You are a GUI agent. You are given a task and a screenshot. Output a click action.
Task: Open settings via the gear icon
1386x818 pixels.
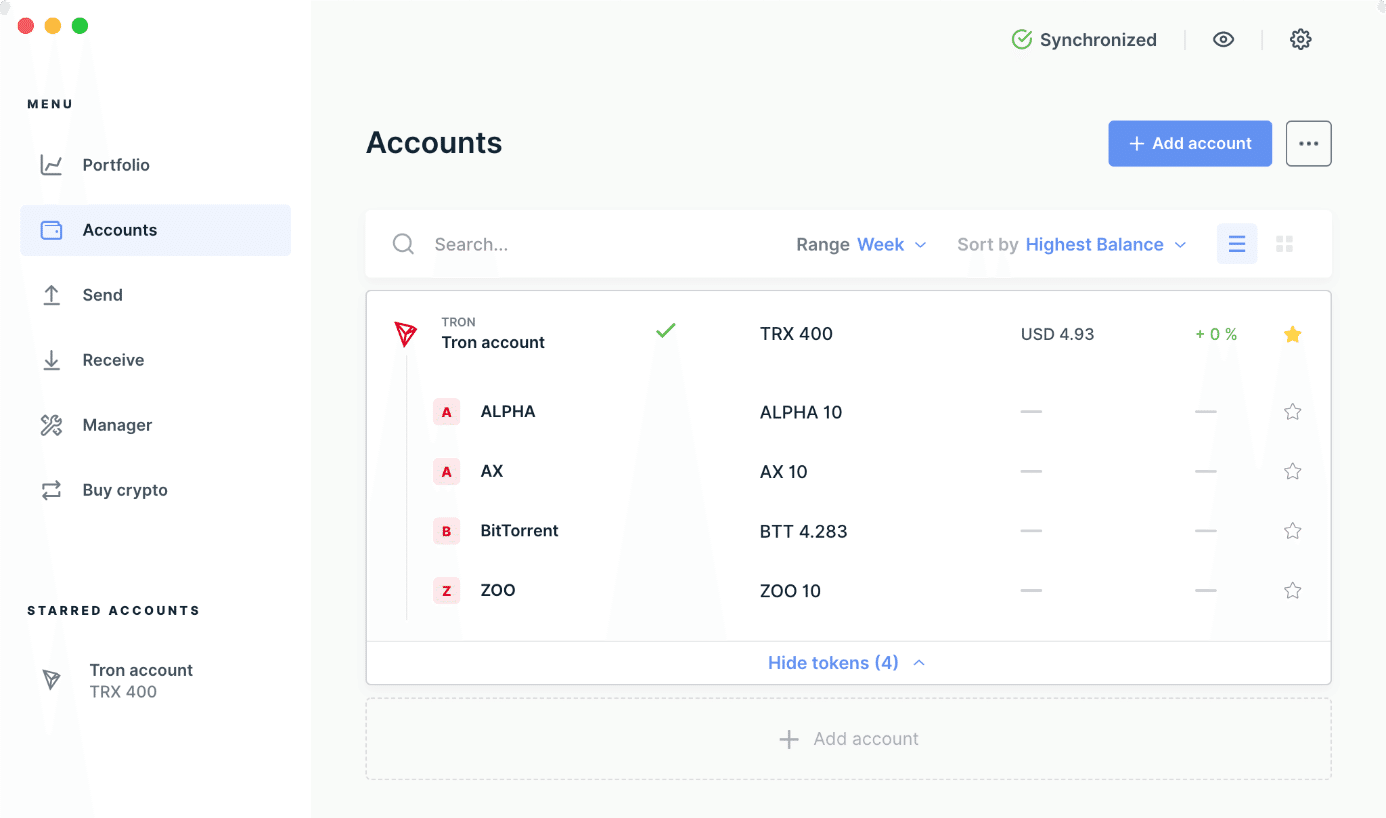1300,40
